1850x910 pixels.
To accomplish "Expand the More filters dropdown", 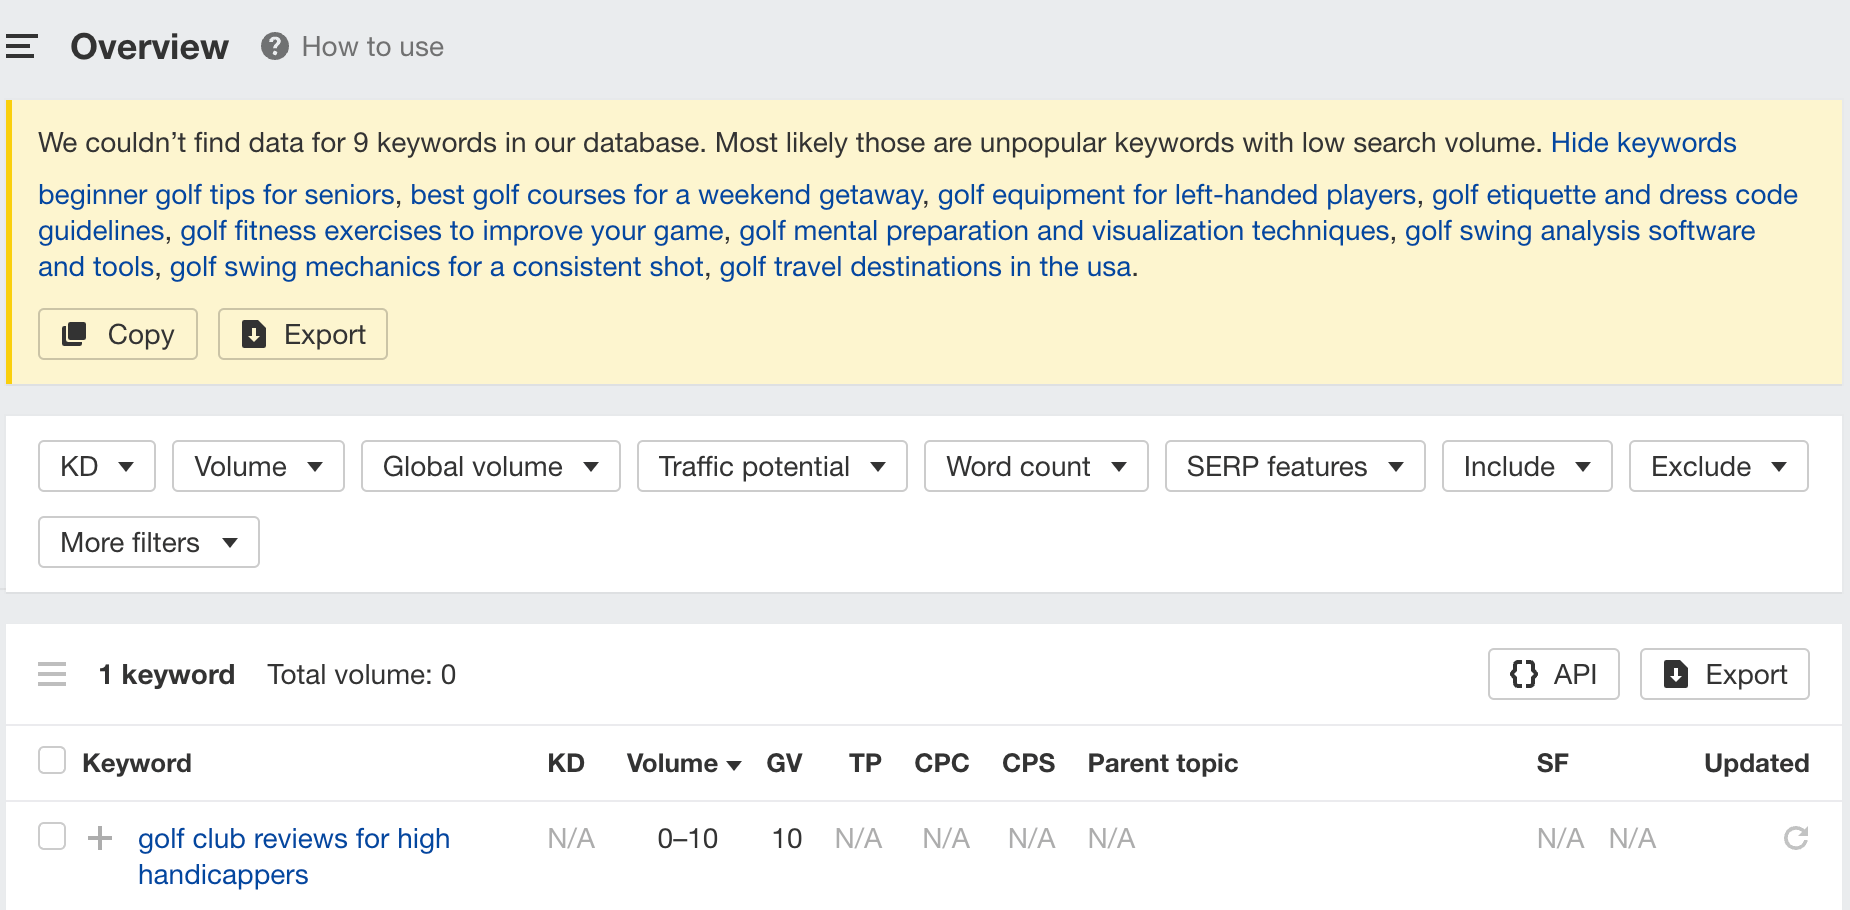I will pos(149,542).
